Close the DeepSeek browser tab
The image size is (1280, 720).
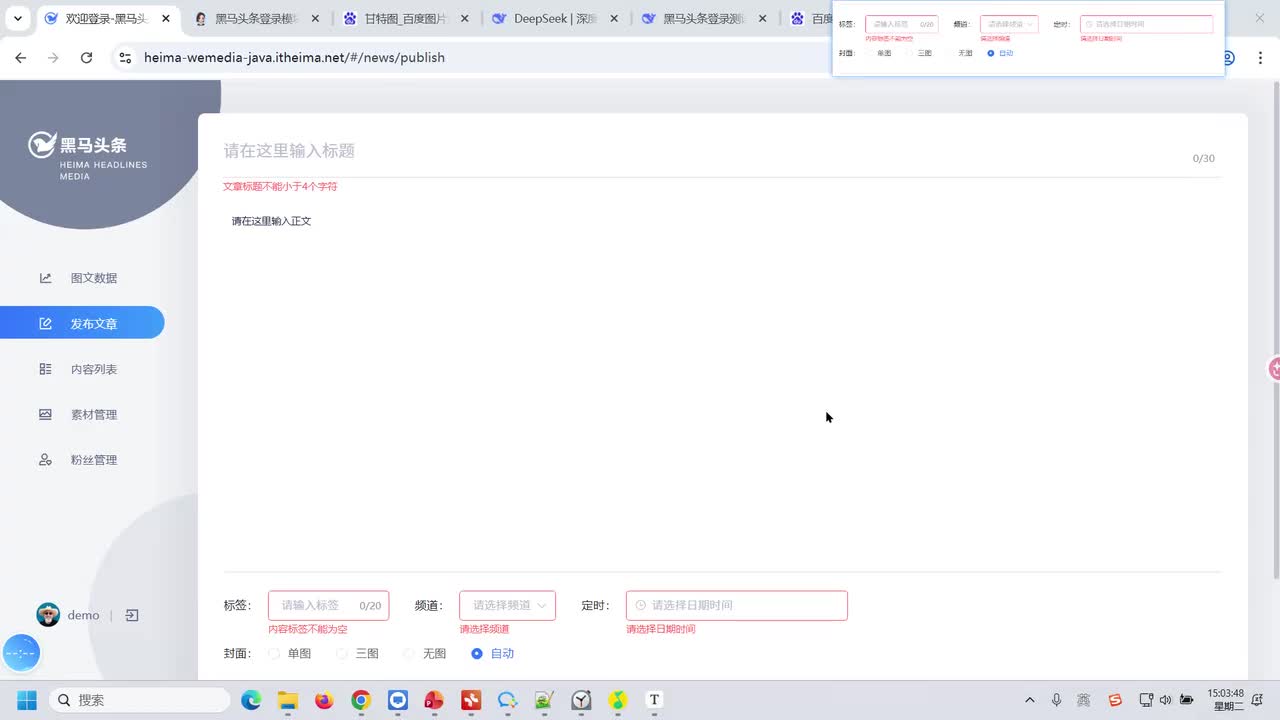[x=614, y=18]
